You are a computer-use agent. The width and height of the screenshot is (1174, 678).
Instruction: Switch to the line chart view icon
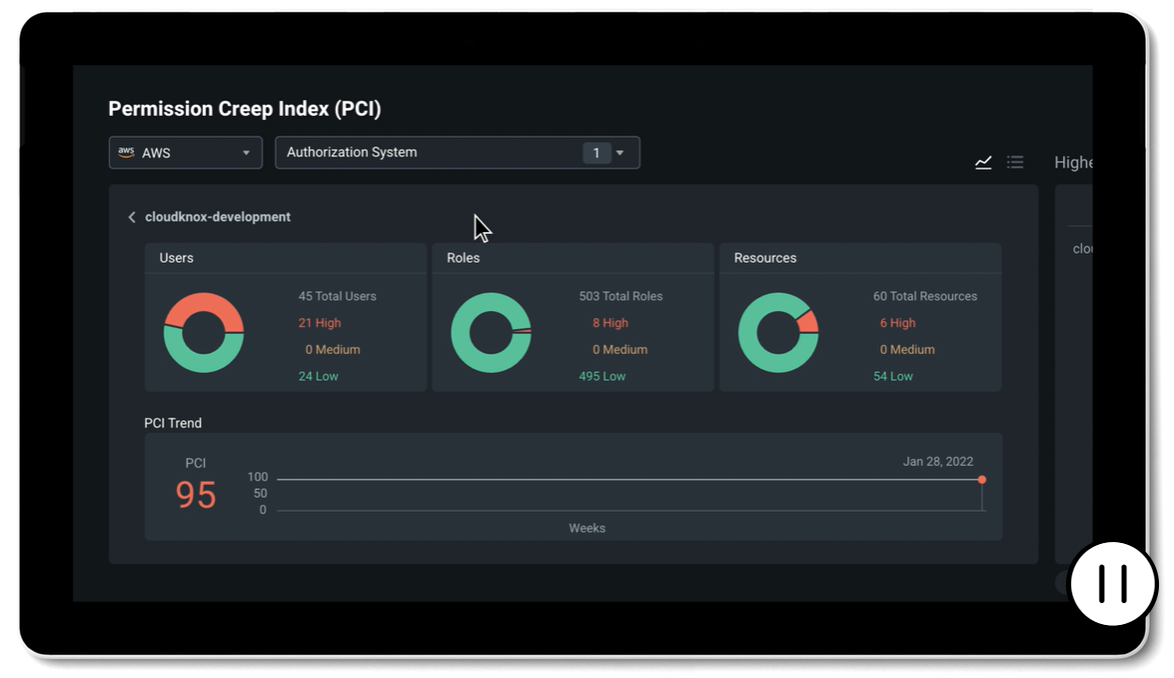pos(983,162)
